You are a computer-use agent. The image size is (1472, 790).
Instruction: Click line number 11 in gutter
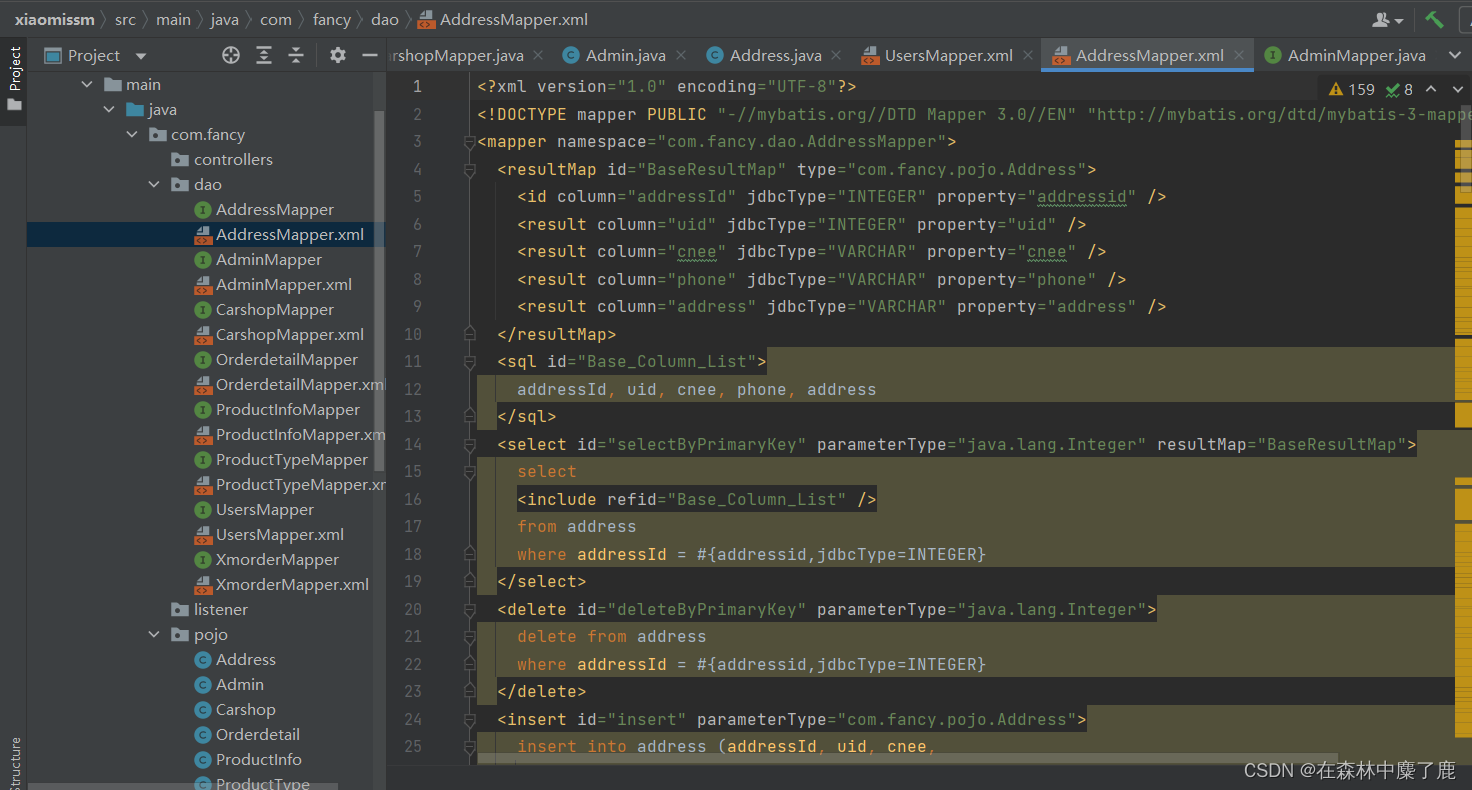[x=413, y=362]
